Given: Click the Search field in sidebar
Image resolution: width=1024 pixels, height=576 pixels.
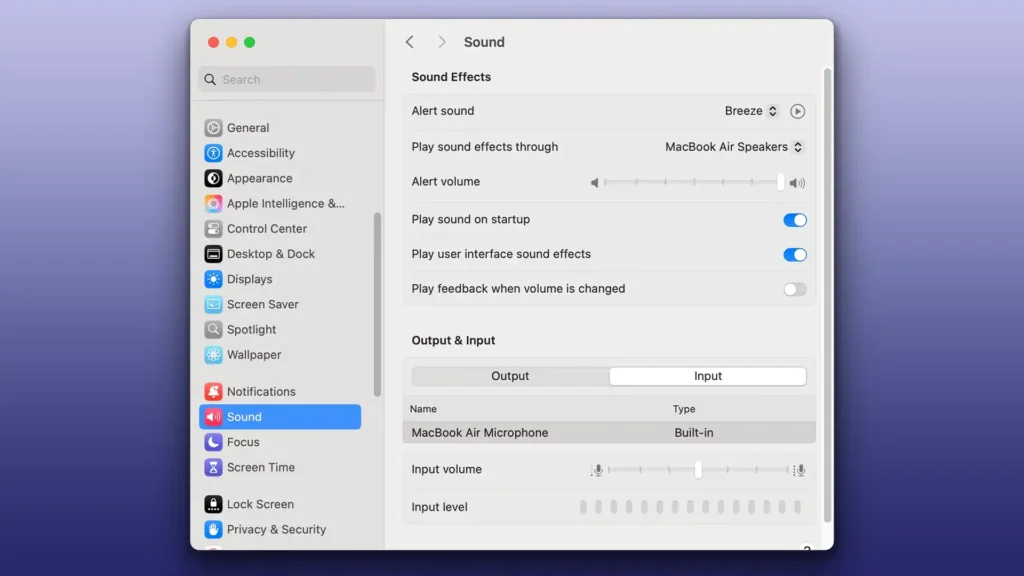Looking at the screenshot, I should (x=287, y=80).
